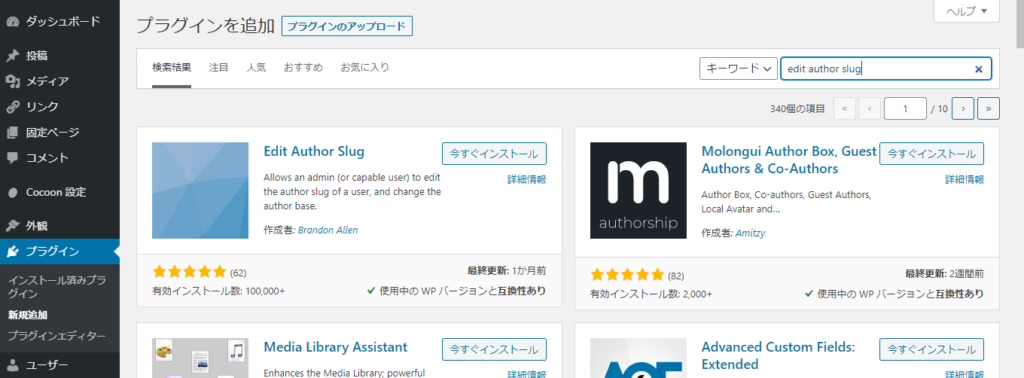The image size is (1024, 378).
Task: Click the Edit Author Slug plugin thumbnail
Action: point(200,191)
